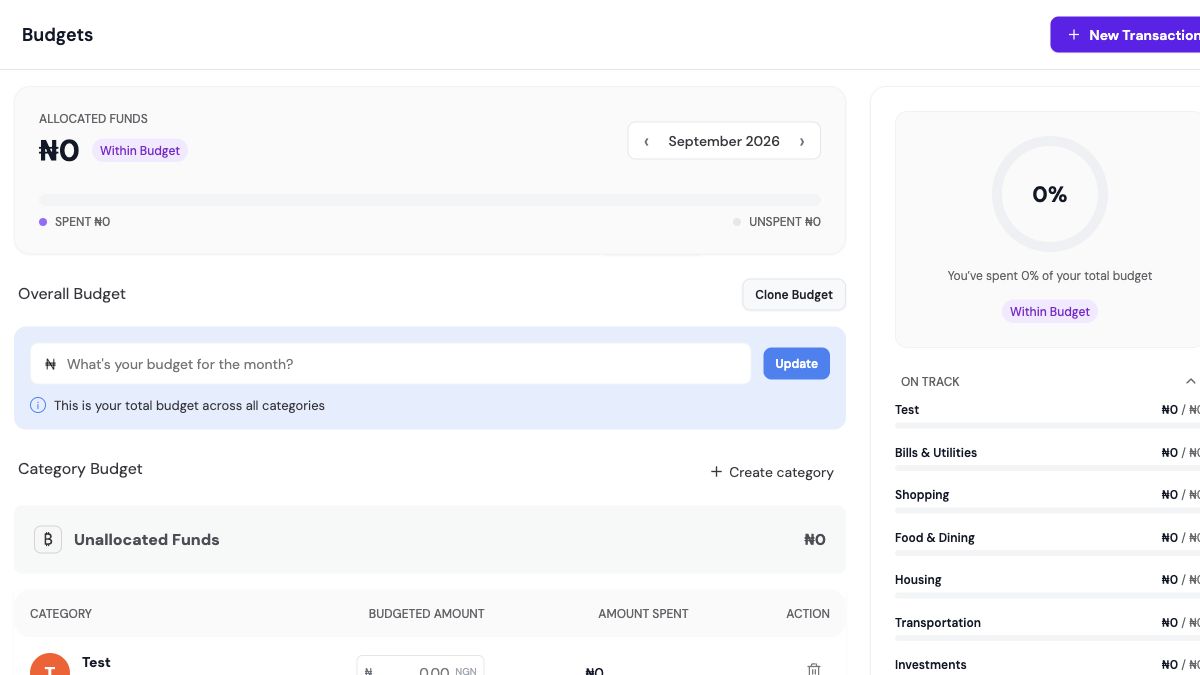The height and width of the screenshot is (675, 1200).
Task: Click the BUDGETED AMOUNT column header
Action: pos(426,614)
